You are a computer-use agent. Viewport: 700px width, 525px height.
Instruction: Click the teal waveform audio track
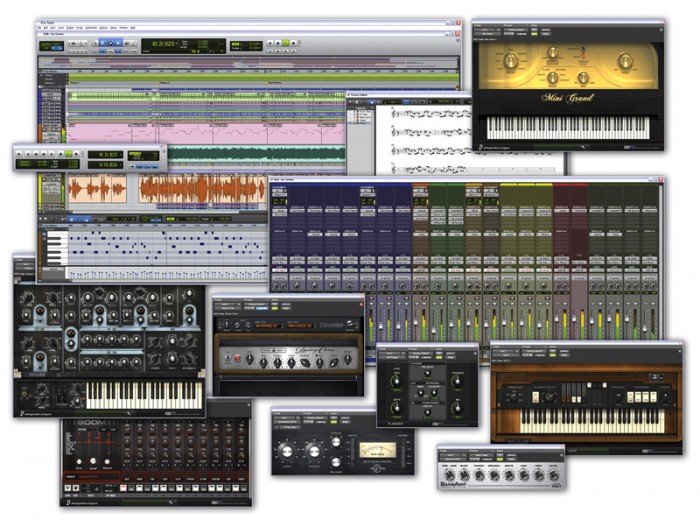tap(255, 154)
